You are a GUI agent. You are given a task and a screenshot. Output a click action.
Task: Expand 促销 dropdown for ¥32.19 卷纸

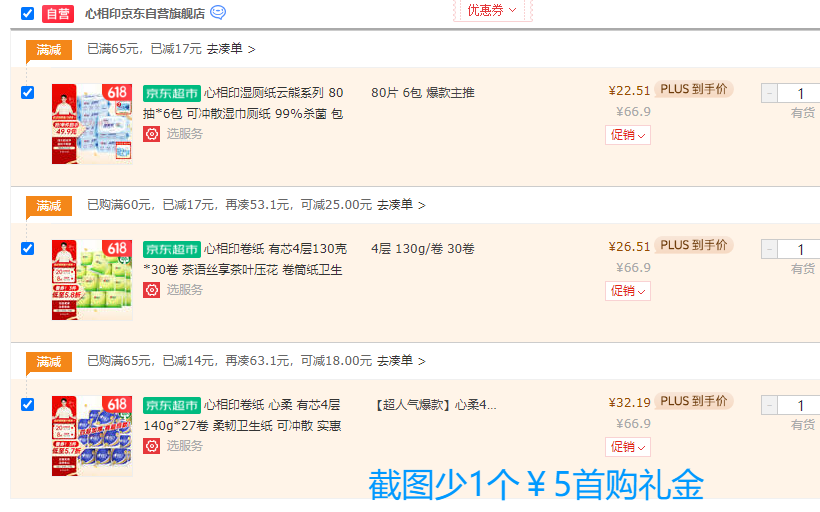(628, 447)
